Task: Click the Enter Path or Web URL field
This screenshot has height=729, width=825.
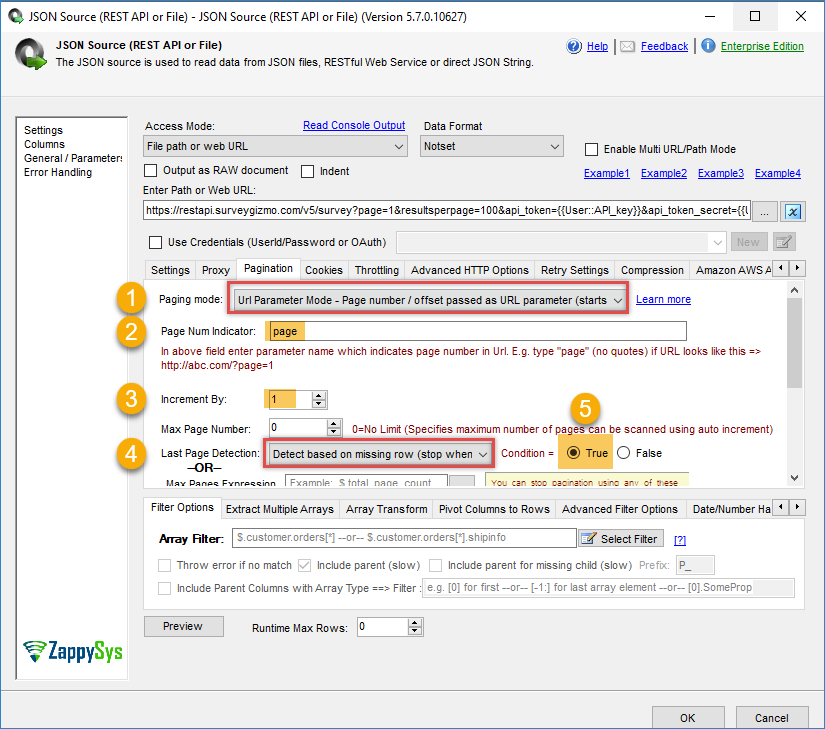Action: [447, 210]
